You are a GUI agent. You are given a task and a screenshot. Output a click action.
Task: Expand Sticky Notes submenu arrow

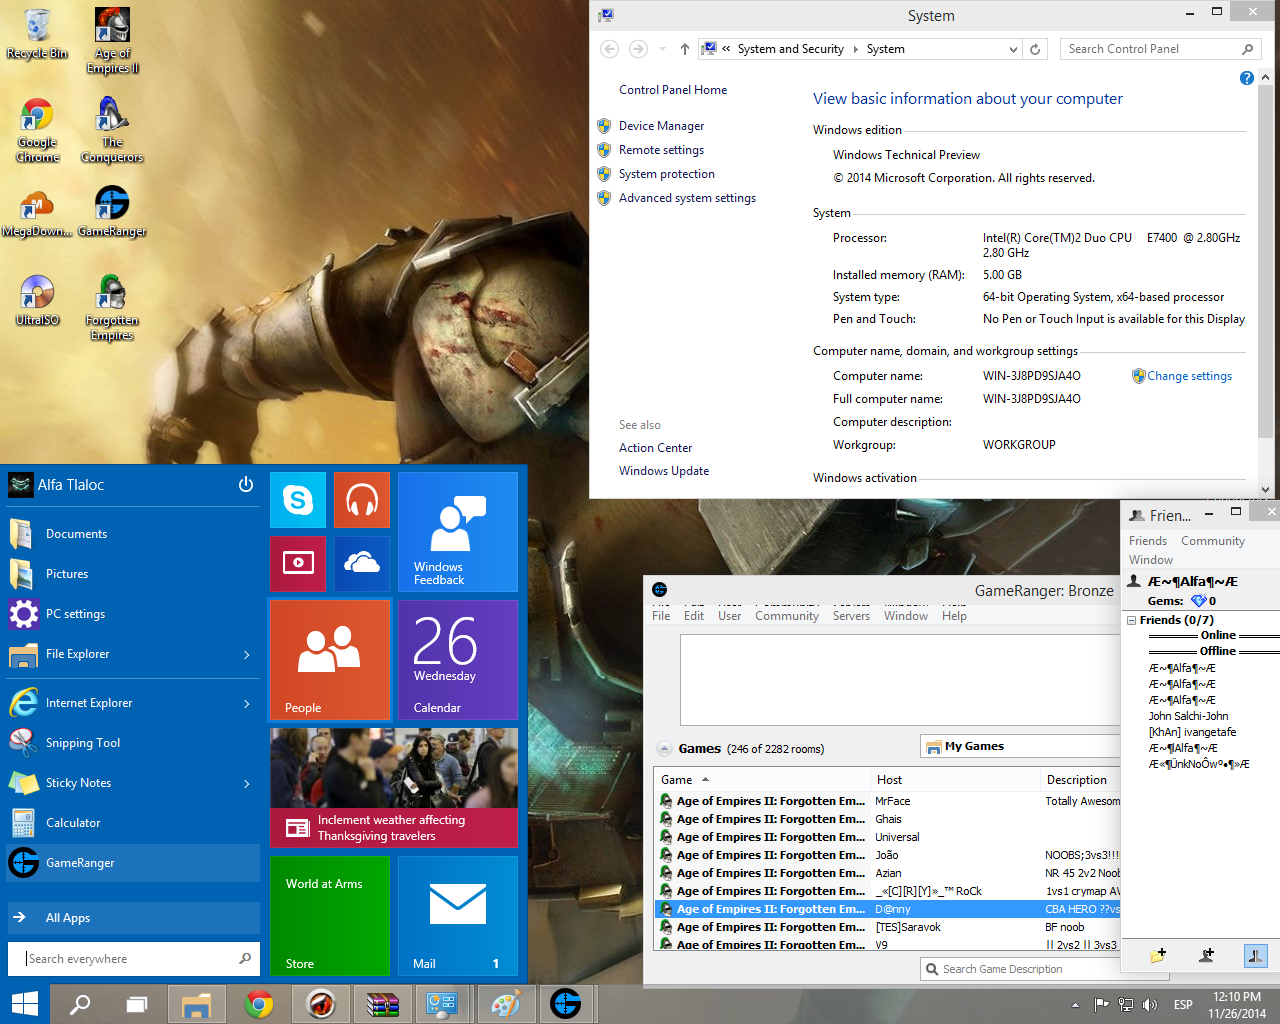[x=247, y=784]
